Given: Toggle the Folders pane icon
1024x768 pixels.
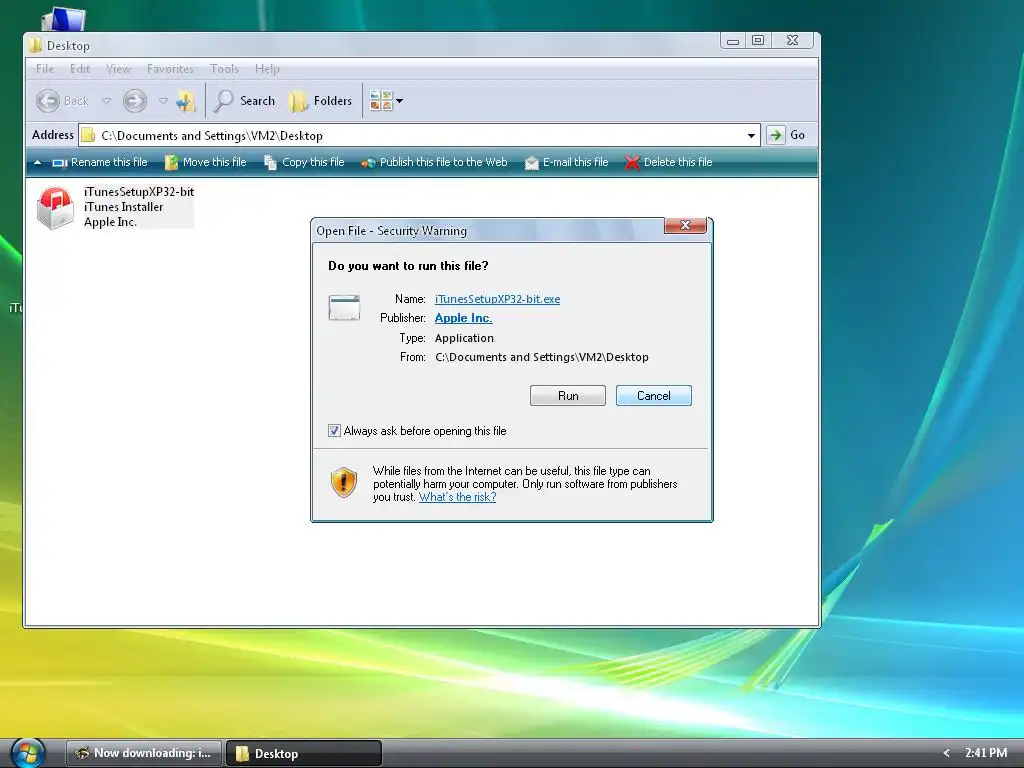Looking at the screenshot, I should (298, 101).
